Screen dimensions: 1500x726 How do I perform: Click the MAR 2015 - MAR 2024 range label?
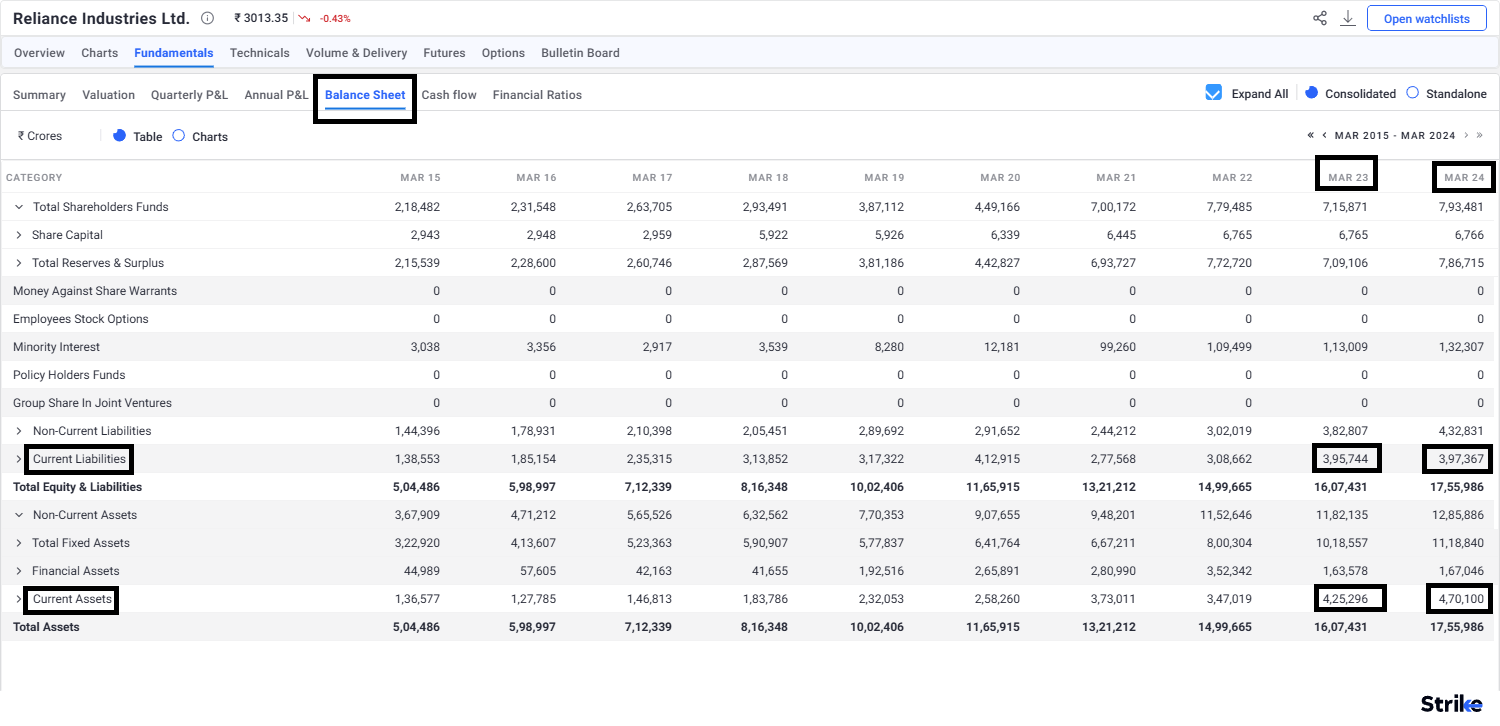point(1394,135)
